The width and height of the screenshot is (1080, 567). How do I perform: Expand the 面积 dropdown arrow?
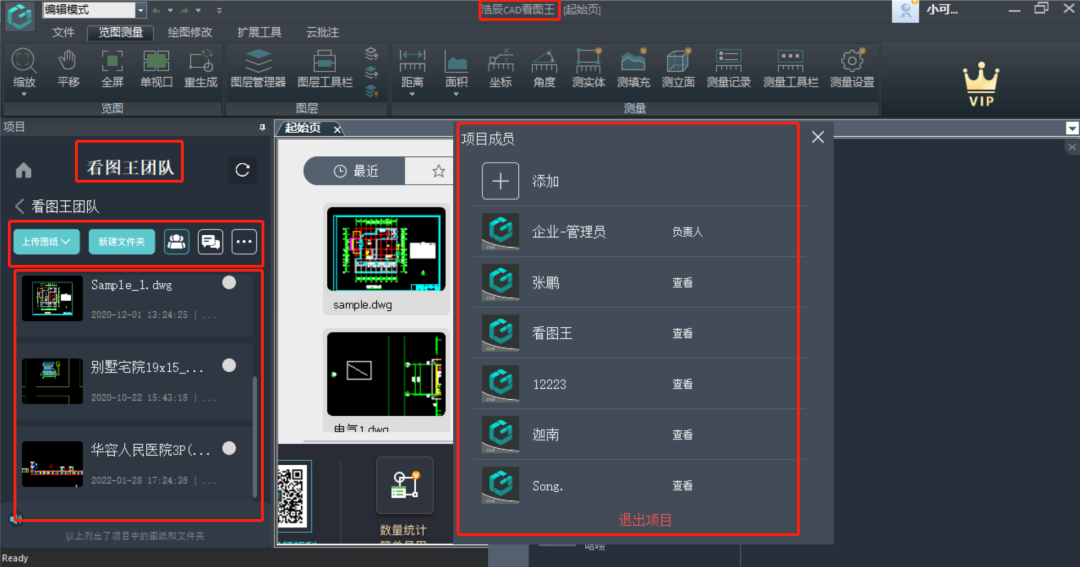456,94
